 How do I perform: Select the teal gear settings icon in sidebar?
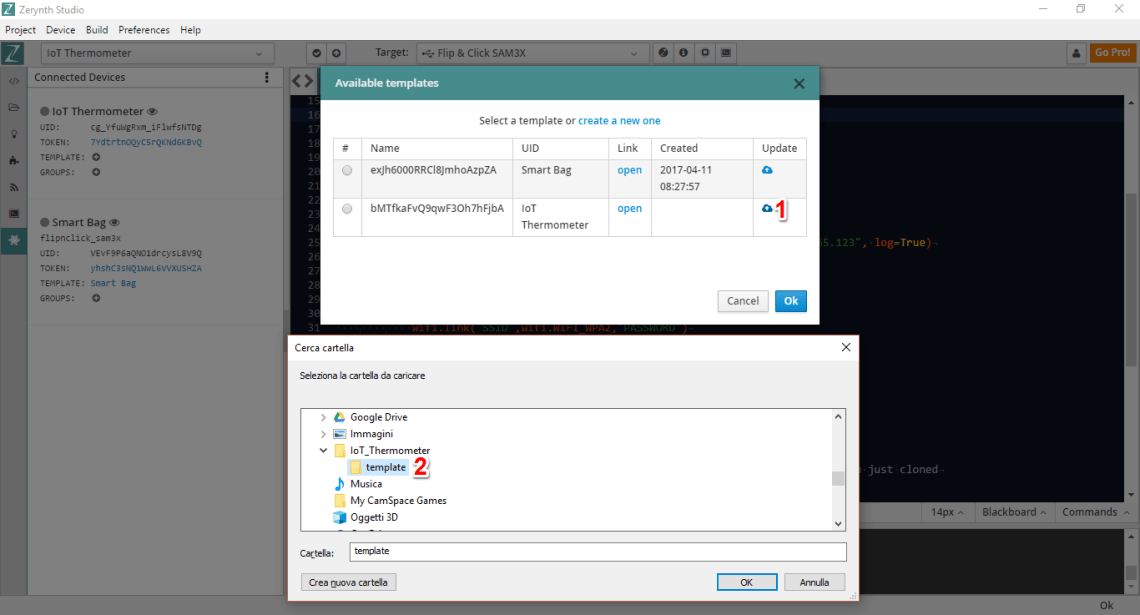coord(13,240)
